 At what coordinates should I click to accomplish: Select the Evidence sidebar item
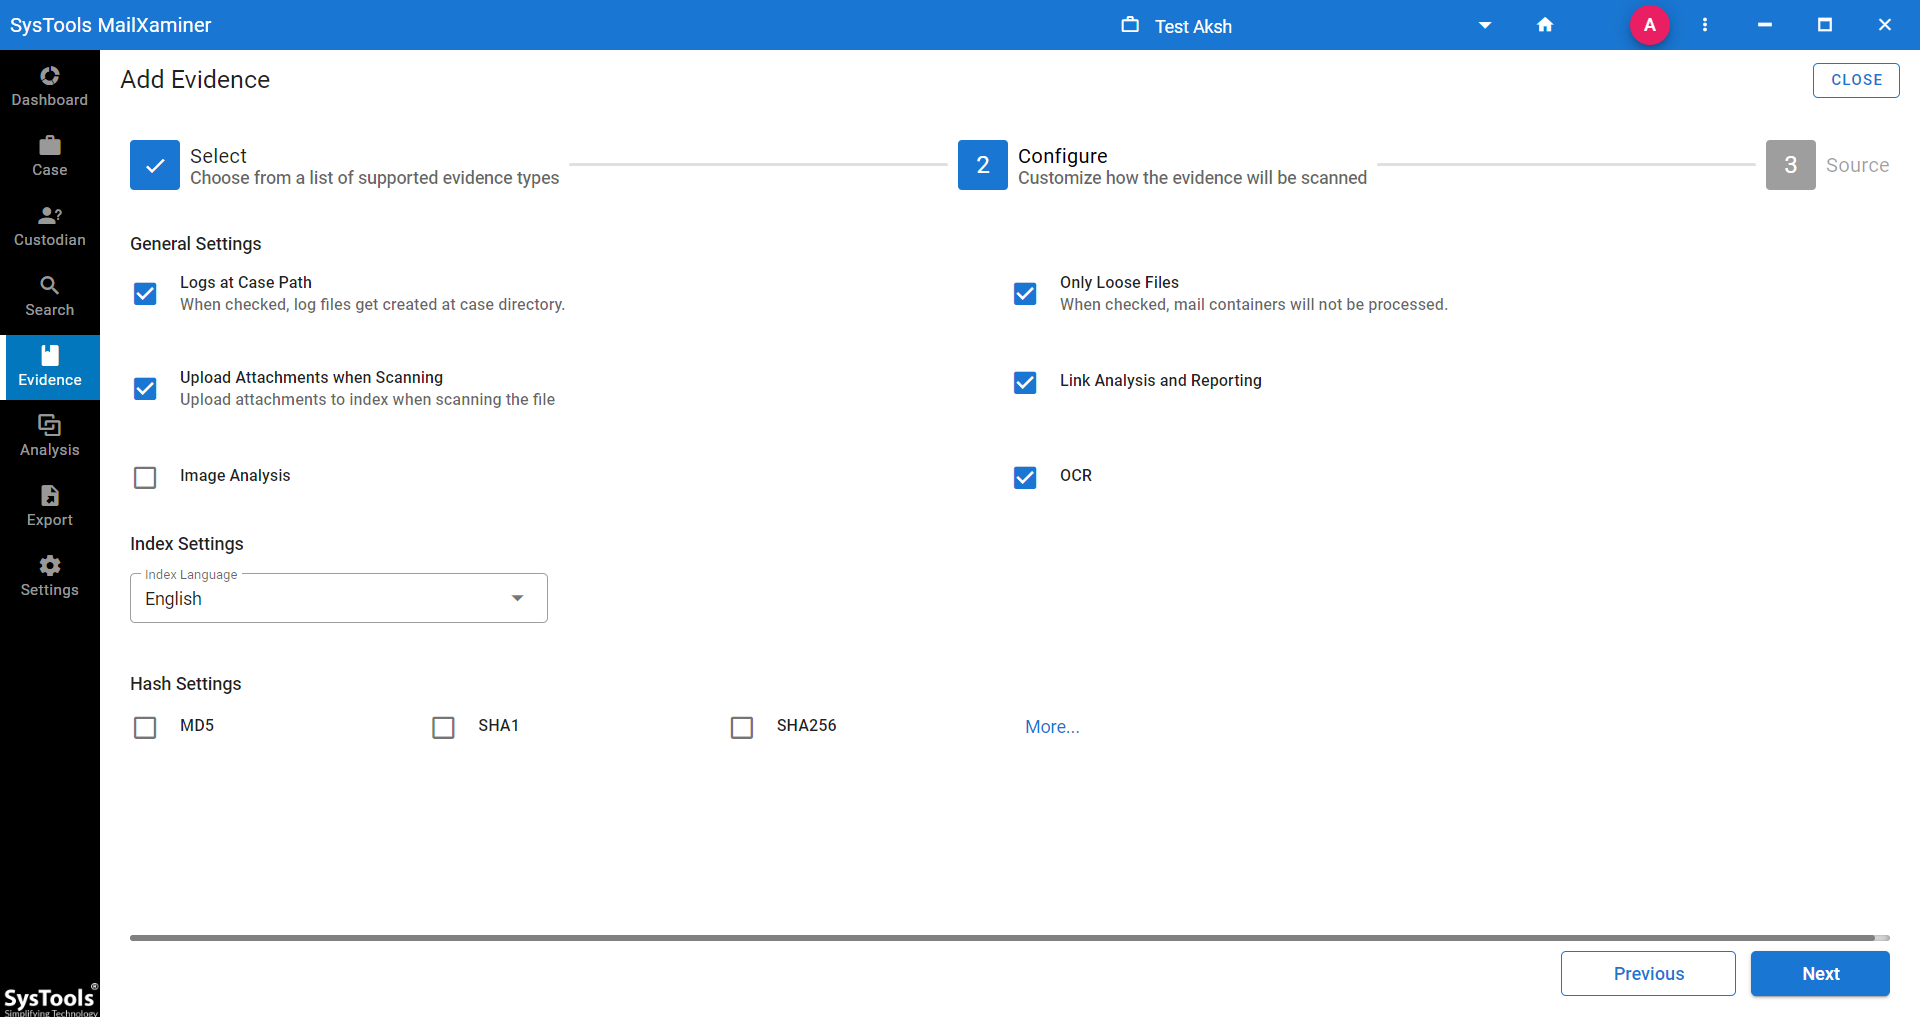(49, 366)
